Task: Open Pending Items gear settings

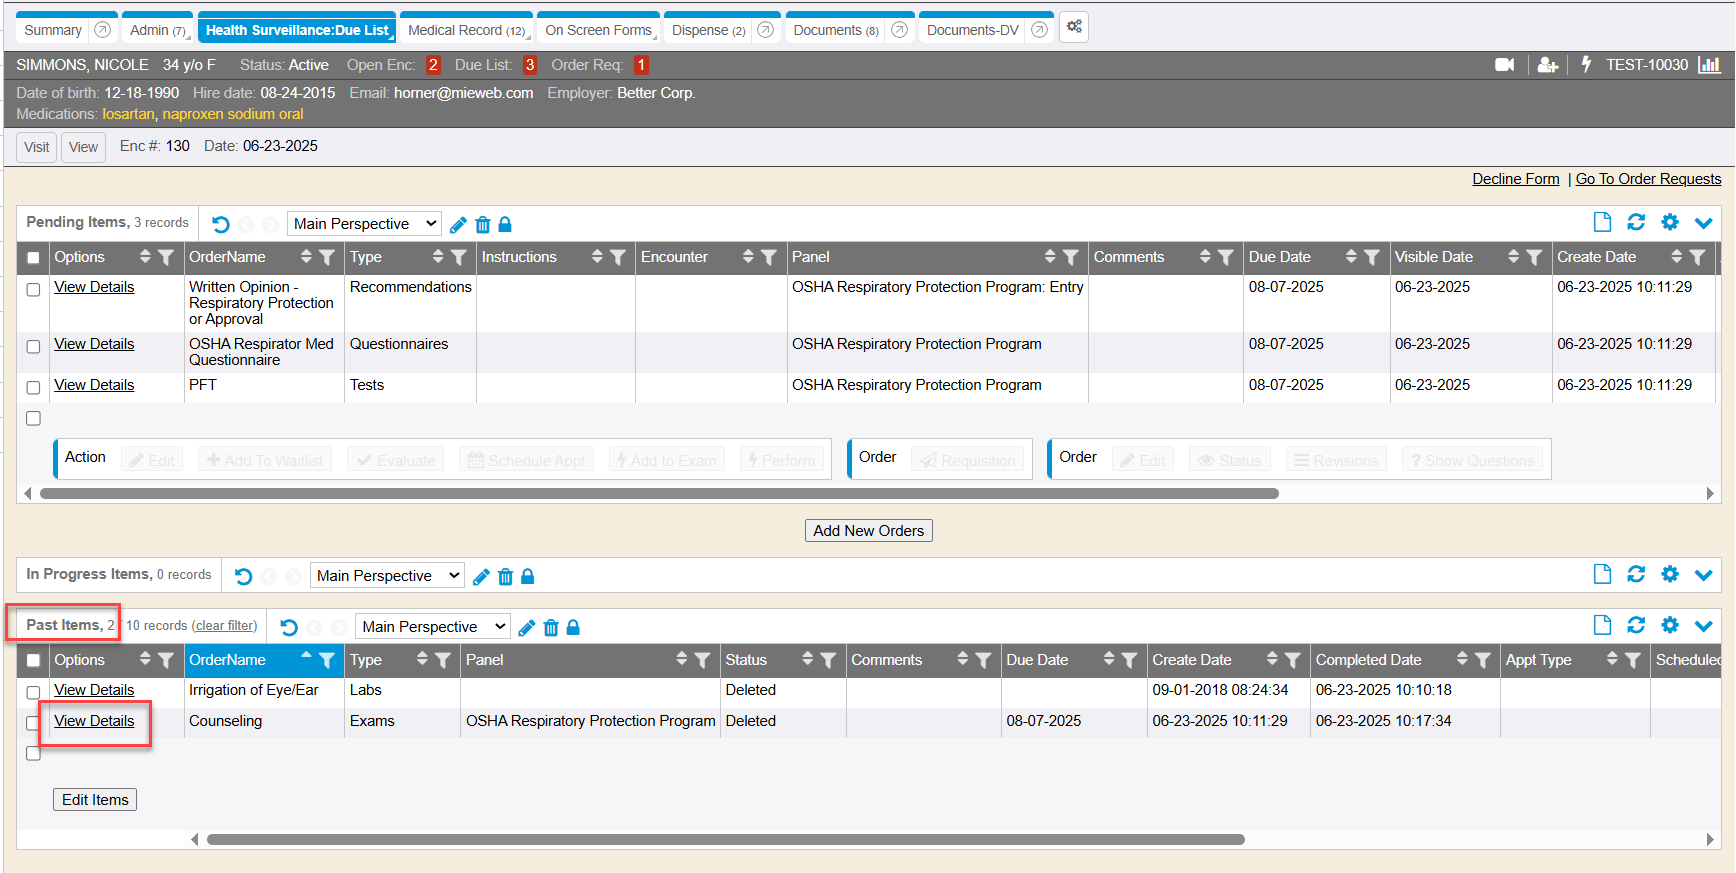Action: 1670,222
